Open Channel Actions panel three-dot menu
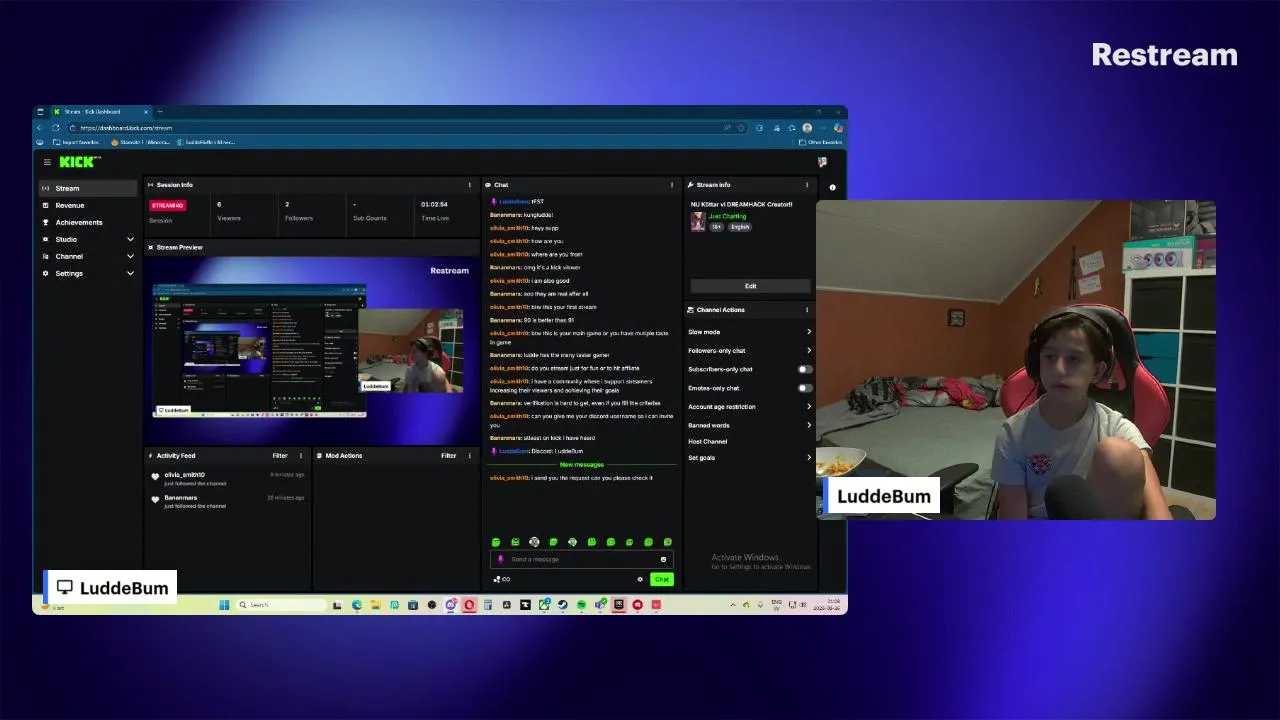The width and height of the screenshot is (1280, 720). coord(807,310)
